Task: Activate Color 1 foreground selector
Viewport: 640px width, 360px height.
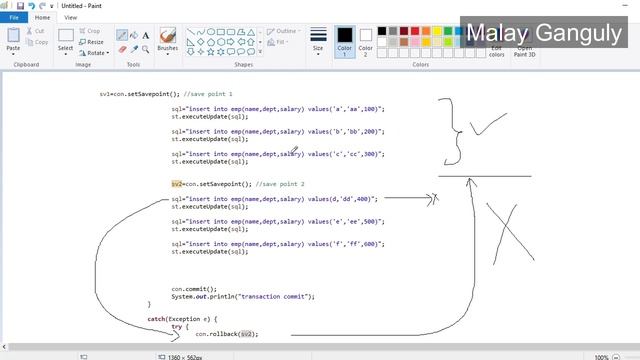Action: [x=345, y=42]
